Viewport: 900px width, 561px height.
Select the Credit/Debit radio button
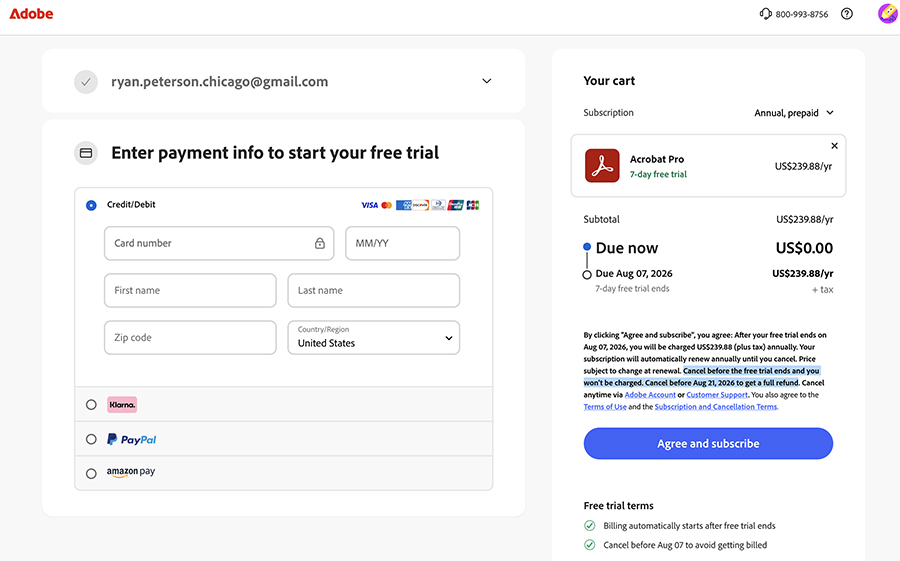click(91, 205)
